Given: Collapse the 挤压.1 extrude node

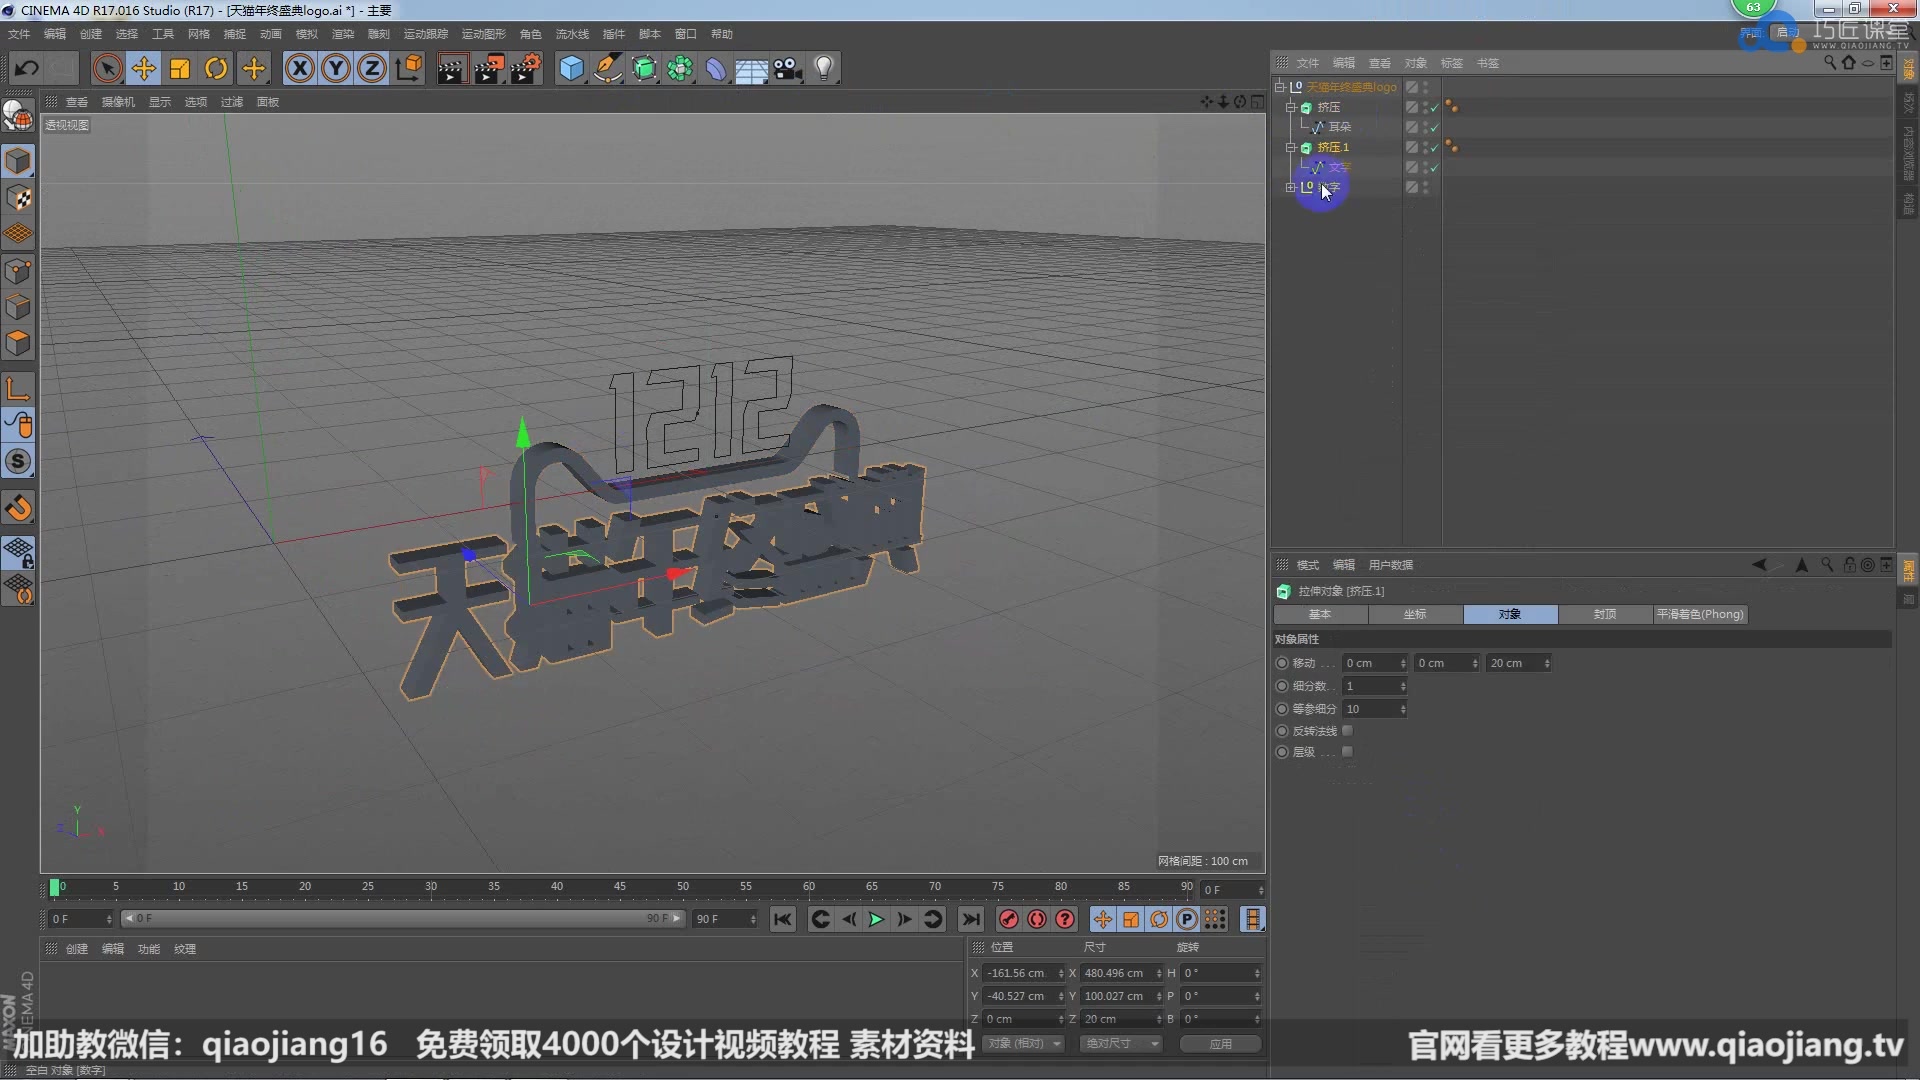Looking at the screenshot, I should (1290, 147).
